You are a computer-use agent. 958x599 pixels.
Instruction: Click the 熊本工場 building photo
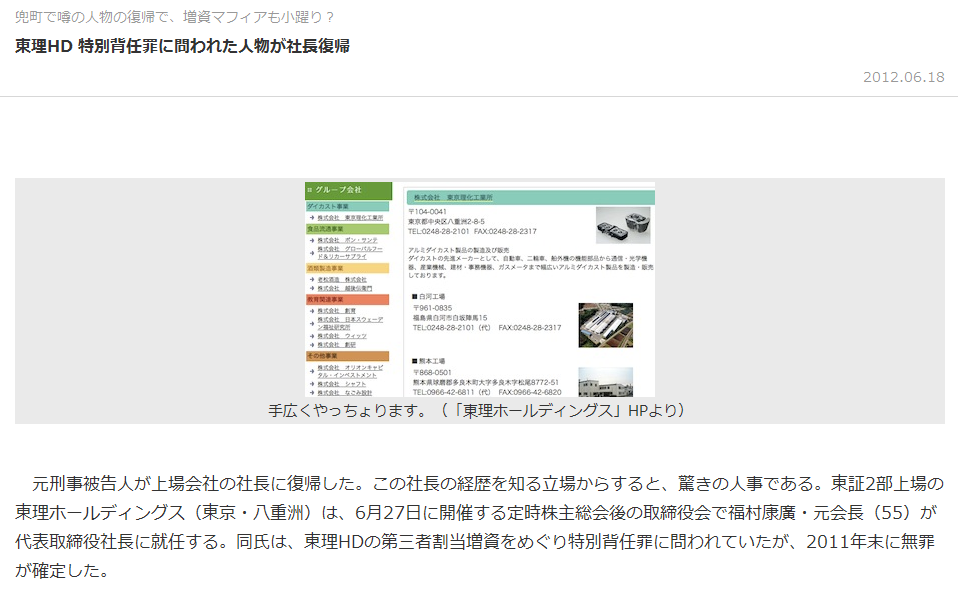pos(605,382)
